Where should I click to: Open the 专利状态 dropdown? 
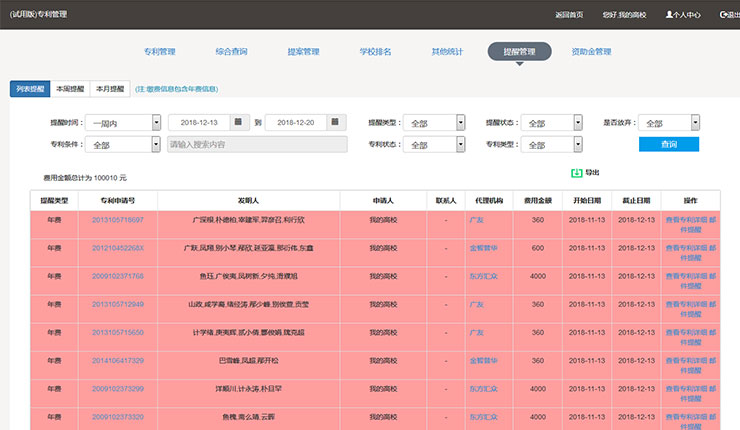coord(460,144)
